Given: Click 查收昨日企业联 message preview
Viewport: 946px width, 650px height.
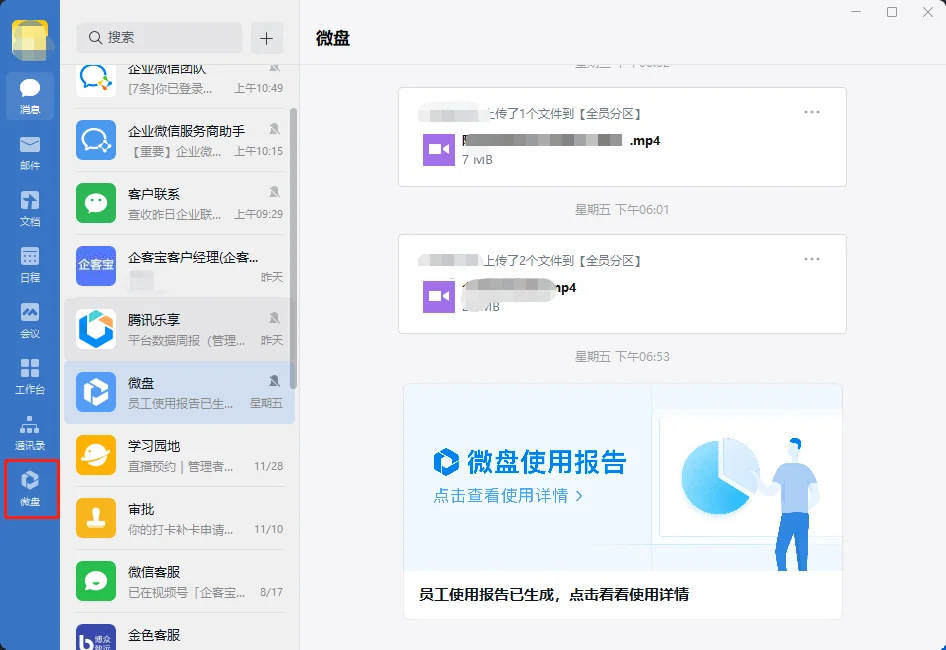Looking at the screenshot, I should (x=174, y=214).
